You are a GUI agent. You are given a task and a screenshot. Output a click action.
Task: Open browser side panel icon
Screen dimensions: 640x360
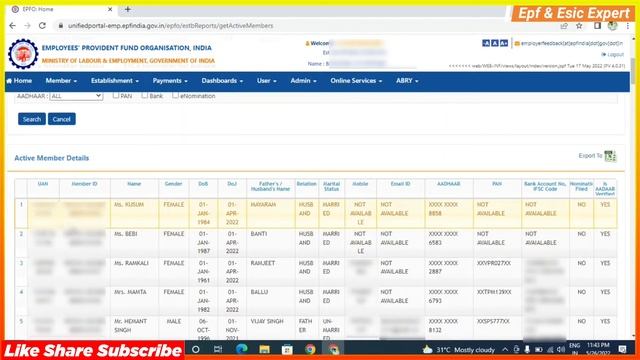coord(598,26)
